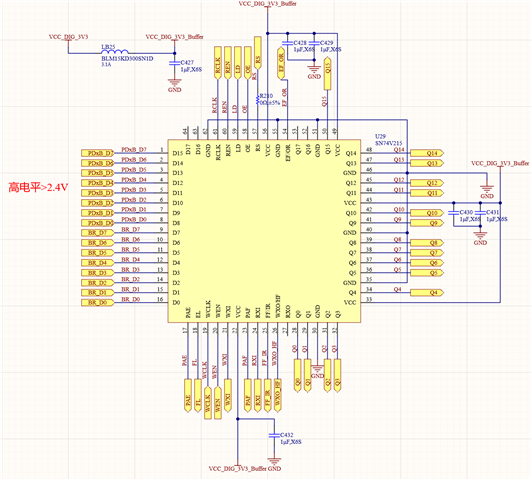Select capacitor C427 symbol
This screenshot has height=480, width=532.
[x=174, y=63]
